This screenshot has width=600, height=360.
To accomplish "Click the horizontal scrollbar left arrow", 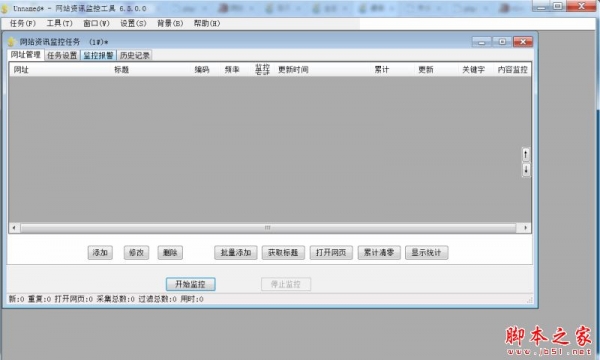I will [14, 228].
